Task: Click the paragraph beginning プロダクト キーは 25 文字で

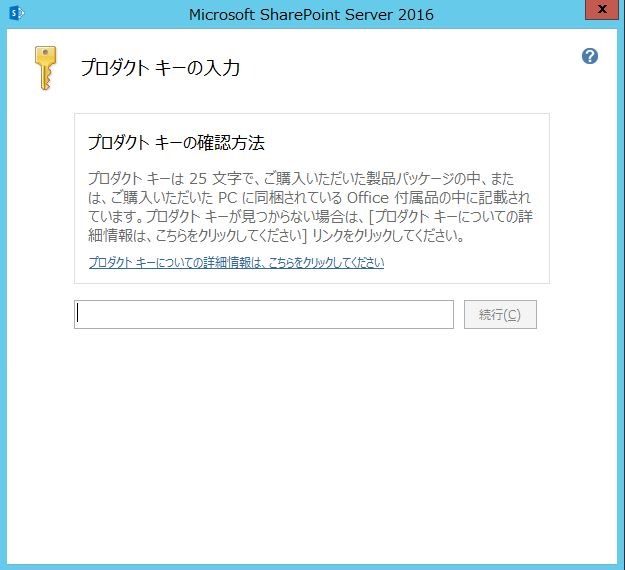Action: 310,207
